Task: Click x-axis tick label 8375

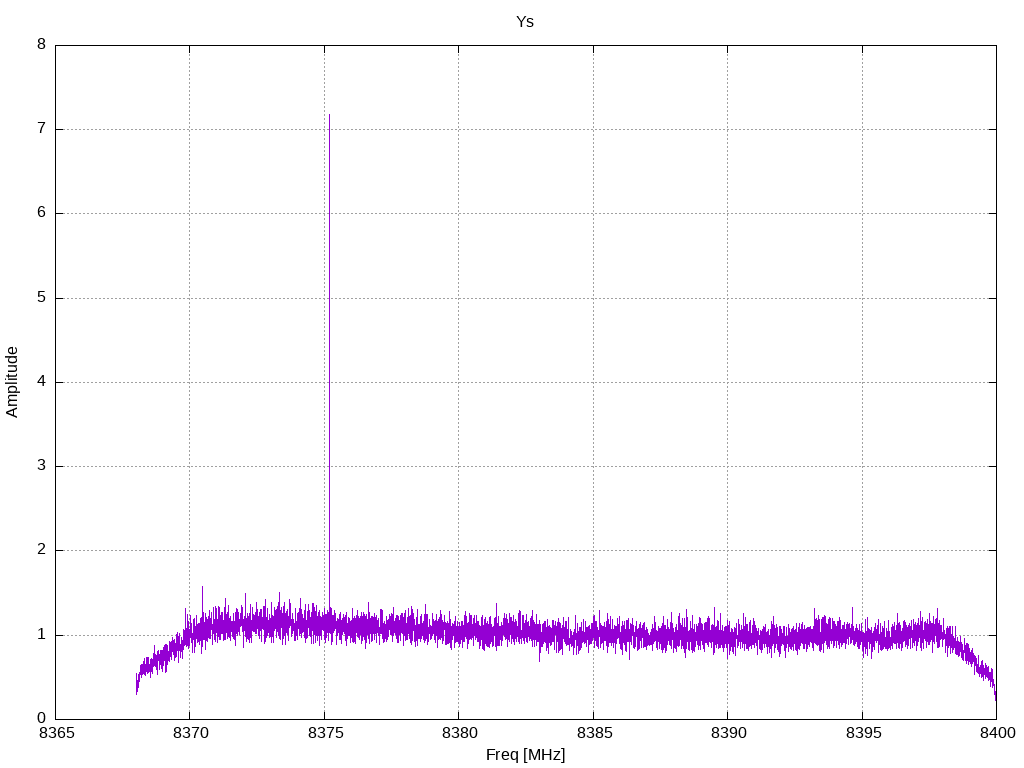Action: tap(325, 733)
